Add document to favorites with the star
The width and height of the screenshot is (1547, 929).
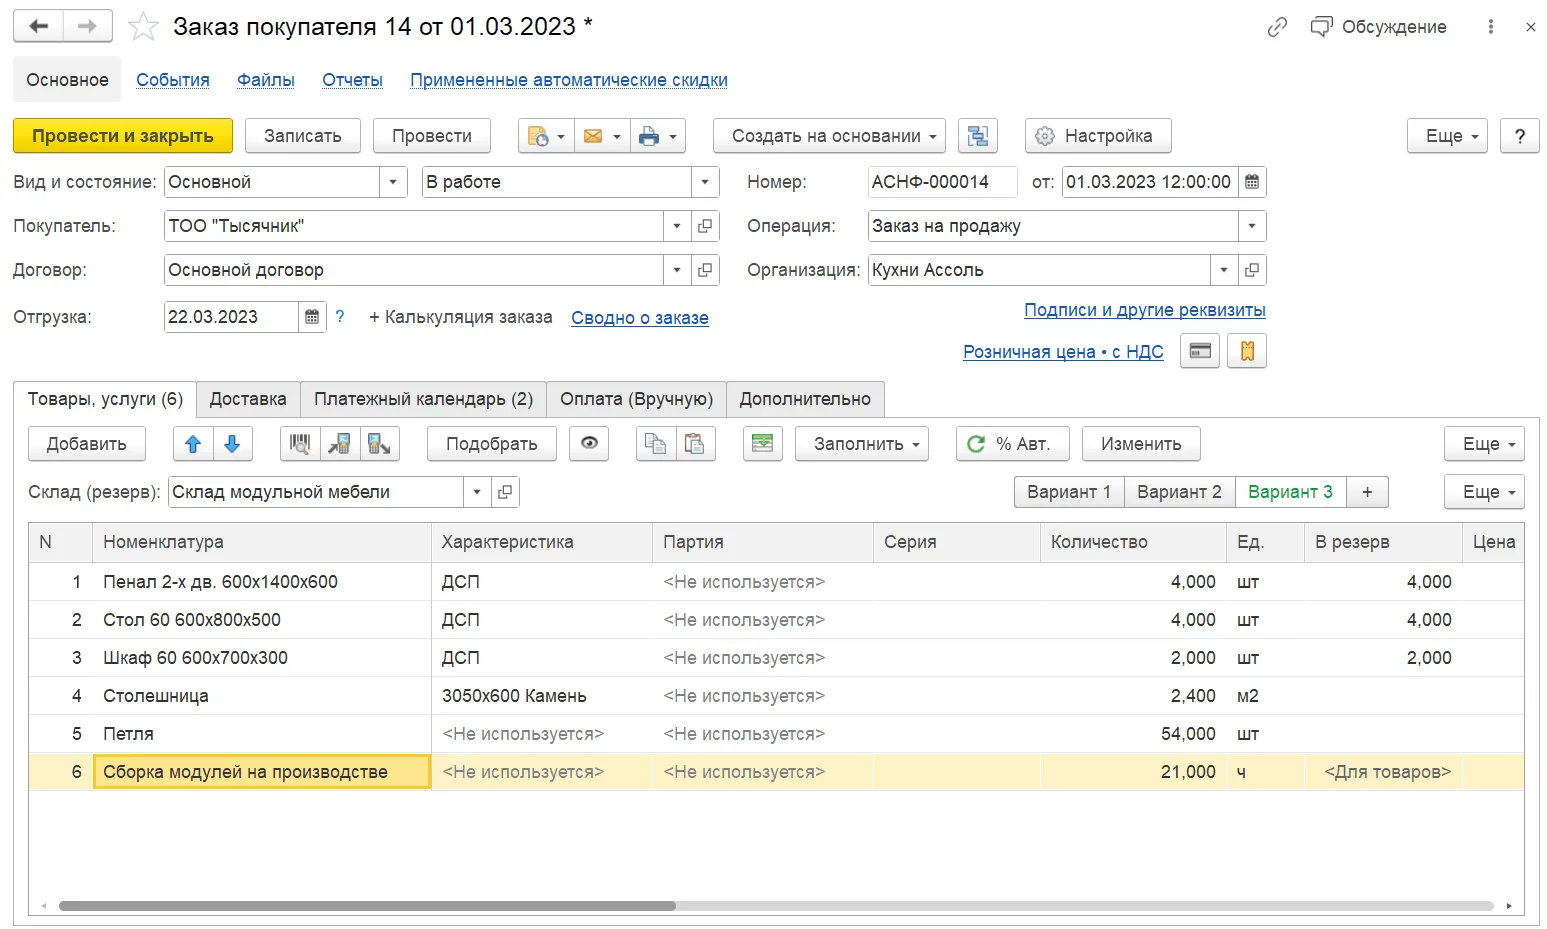click(143, 27)
